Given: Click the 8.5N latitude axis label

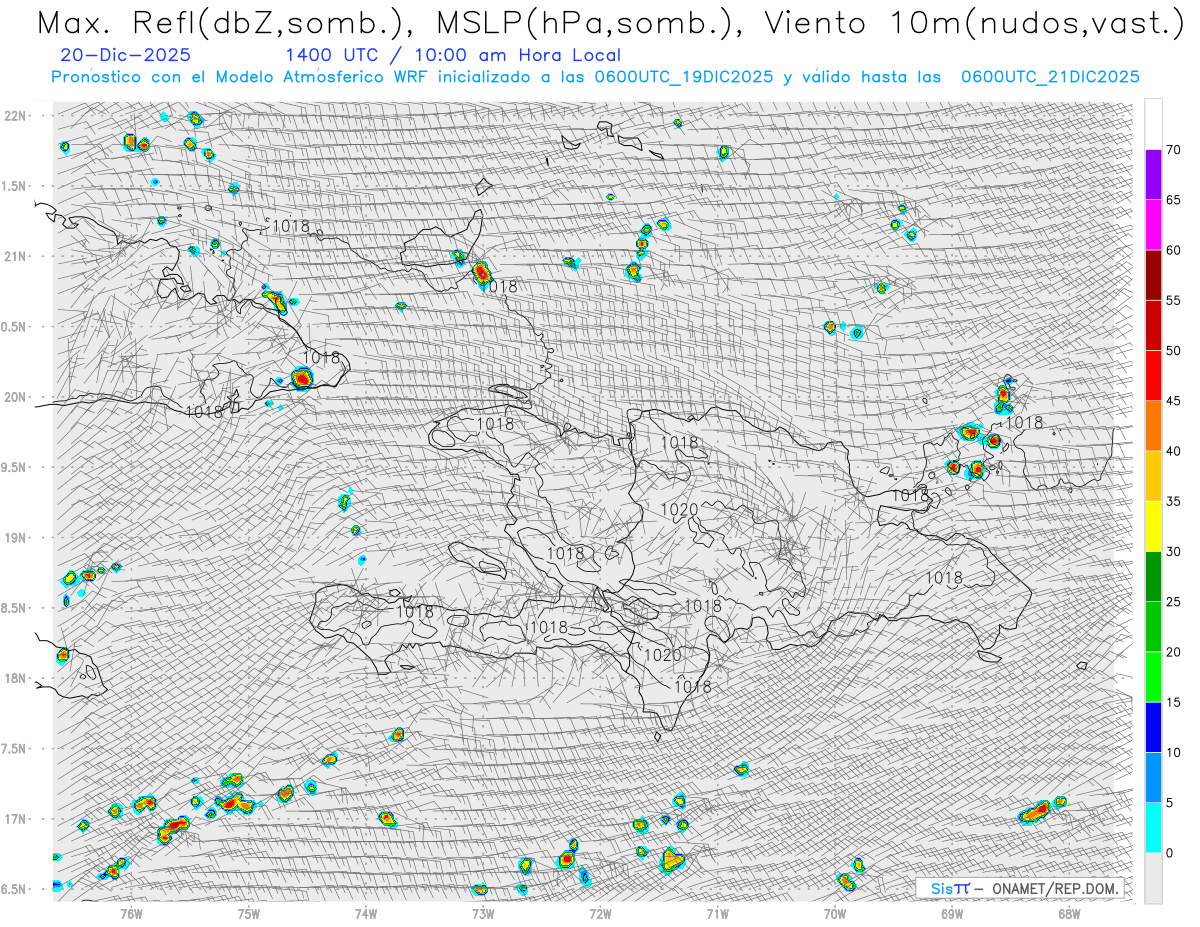Looking at the screenshot, I should [15, 608].
